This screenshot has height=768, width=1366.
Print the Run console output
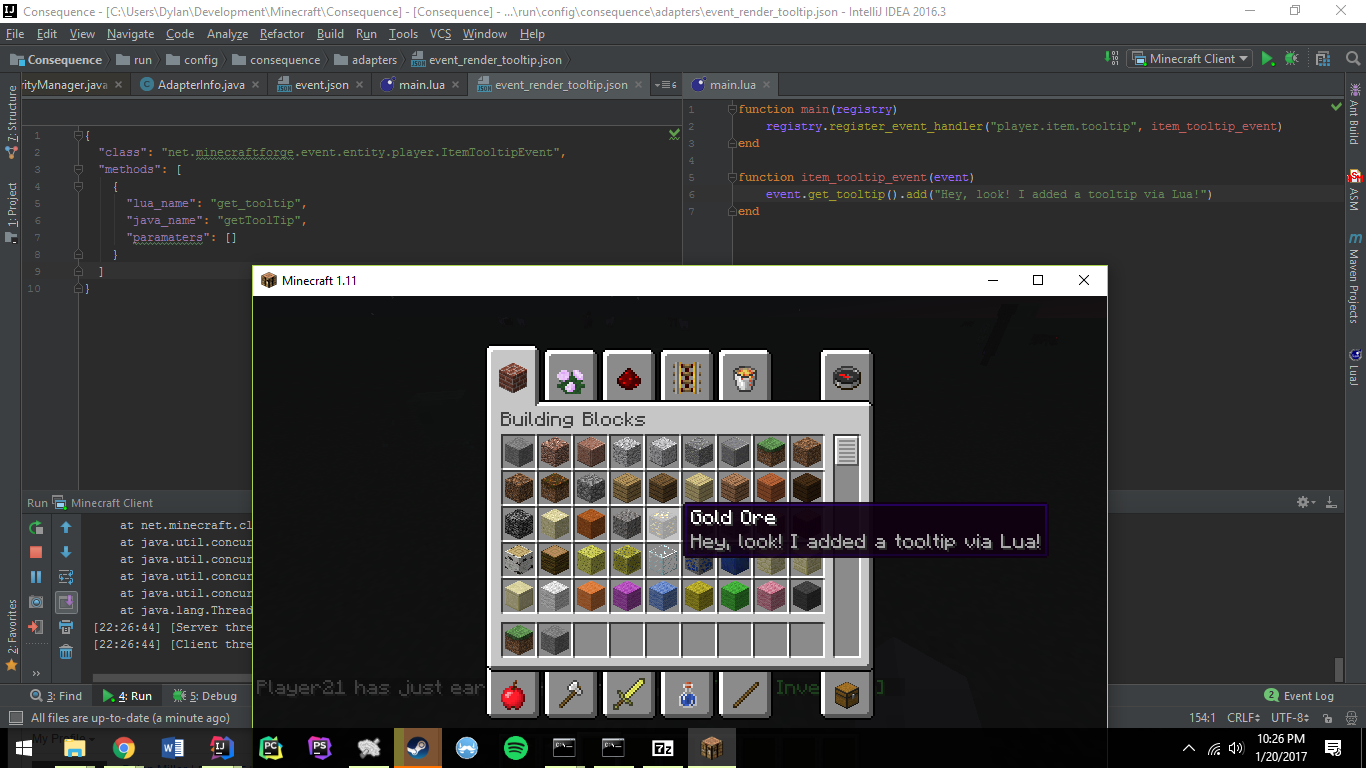click(x=66, y=627)
